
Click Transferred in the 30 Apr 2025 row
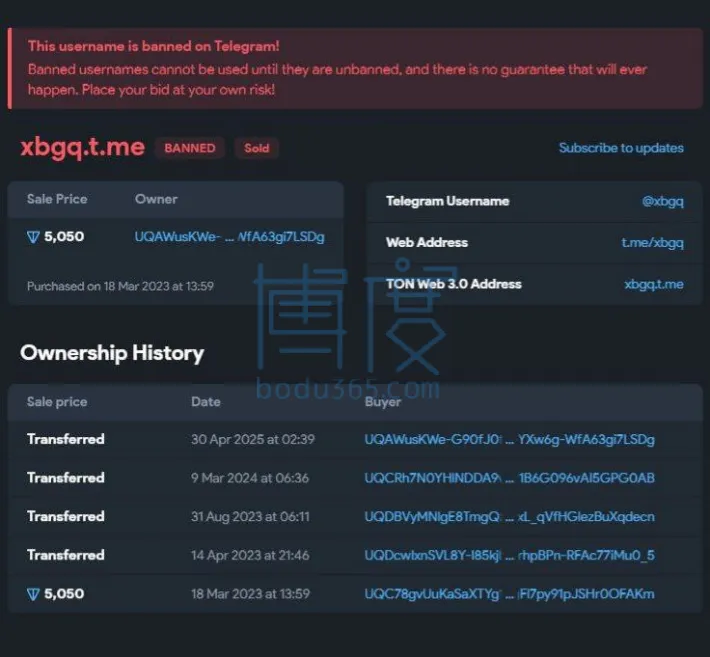click(66, 439)
